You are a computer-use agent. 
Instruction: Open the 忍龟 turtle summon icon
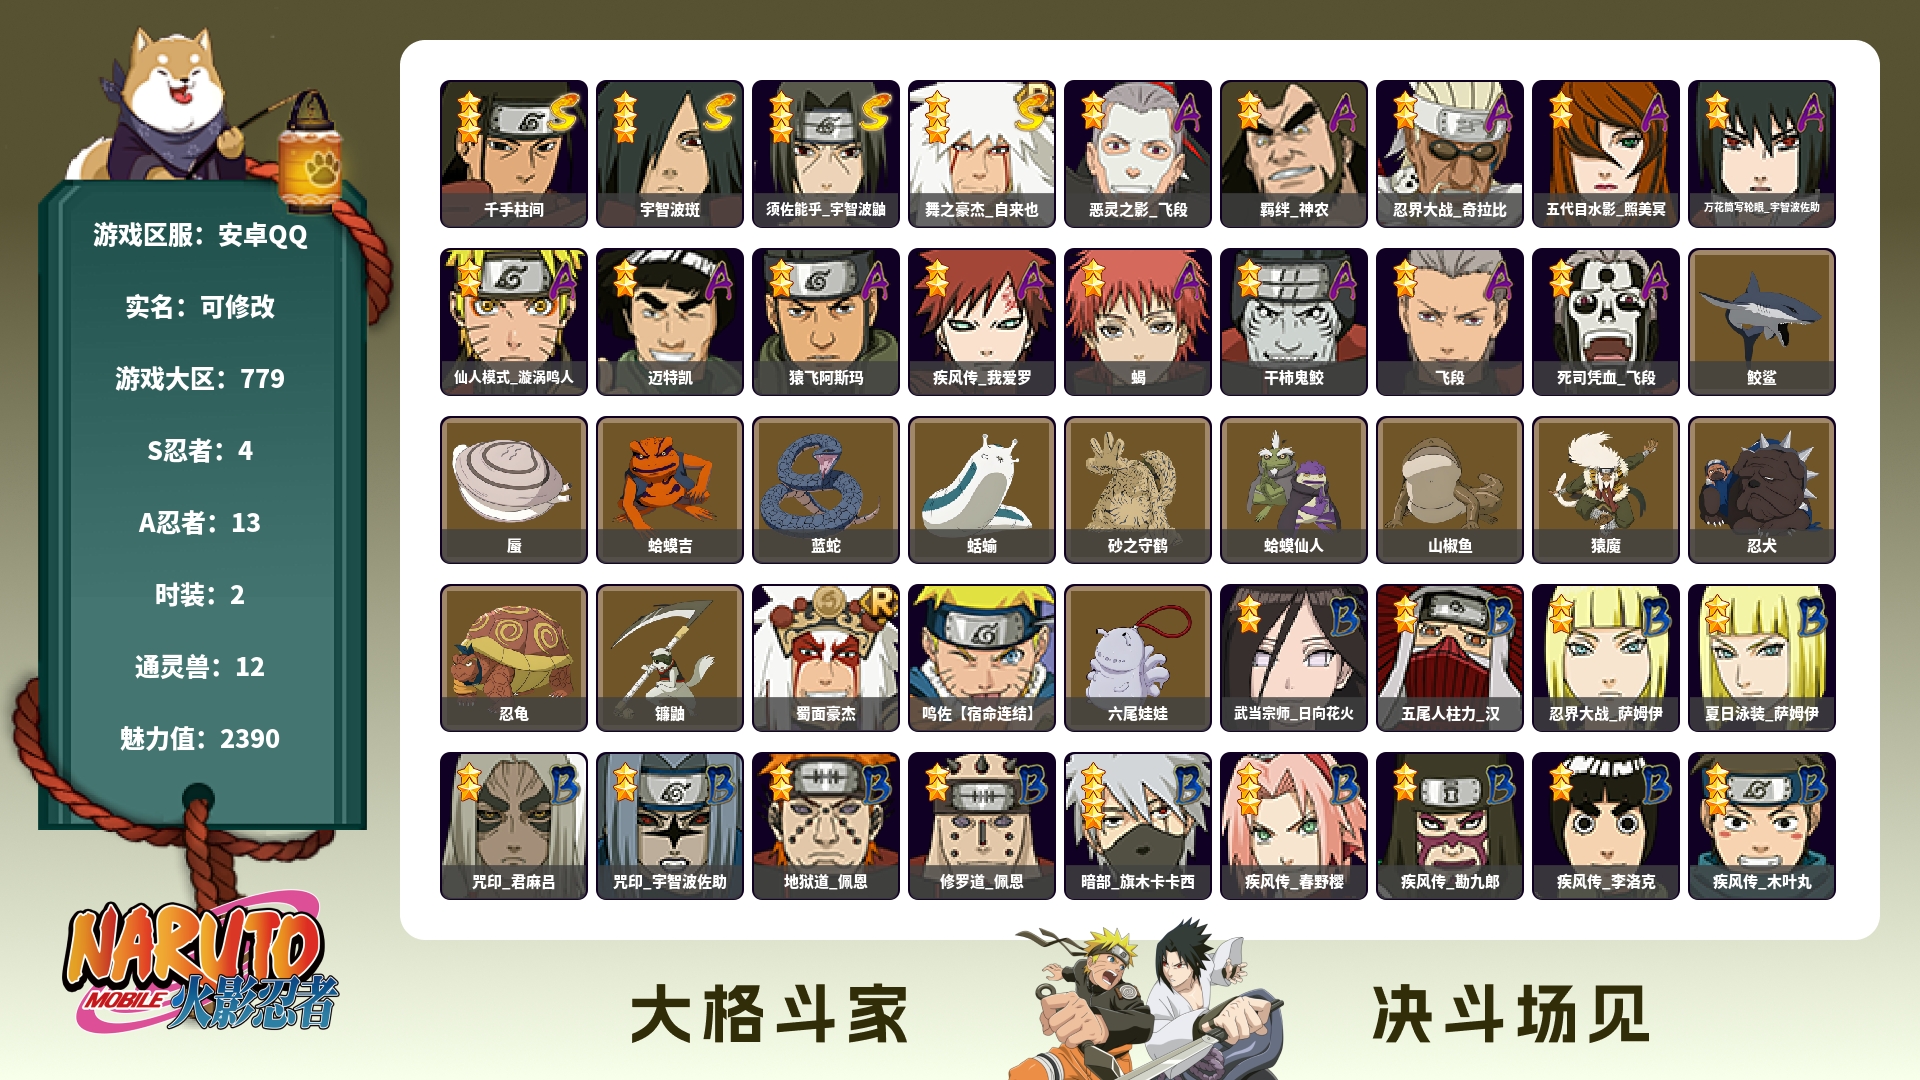tap(514, 658)
